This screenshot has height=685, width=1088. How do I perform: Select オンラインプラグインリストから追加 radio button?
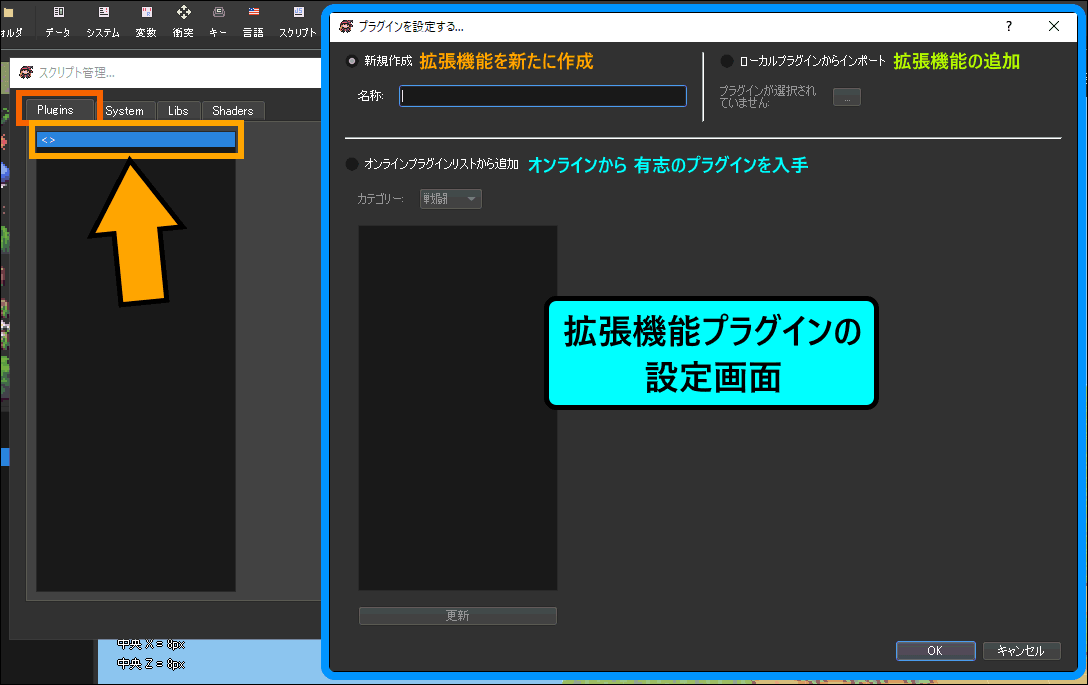[x=351, y=164]
